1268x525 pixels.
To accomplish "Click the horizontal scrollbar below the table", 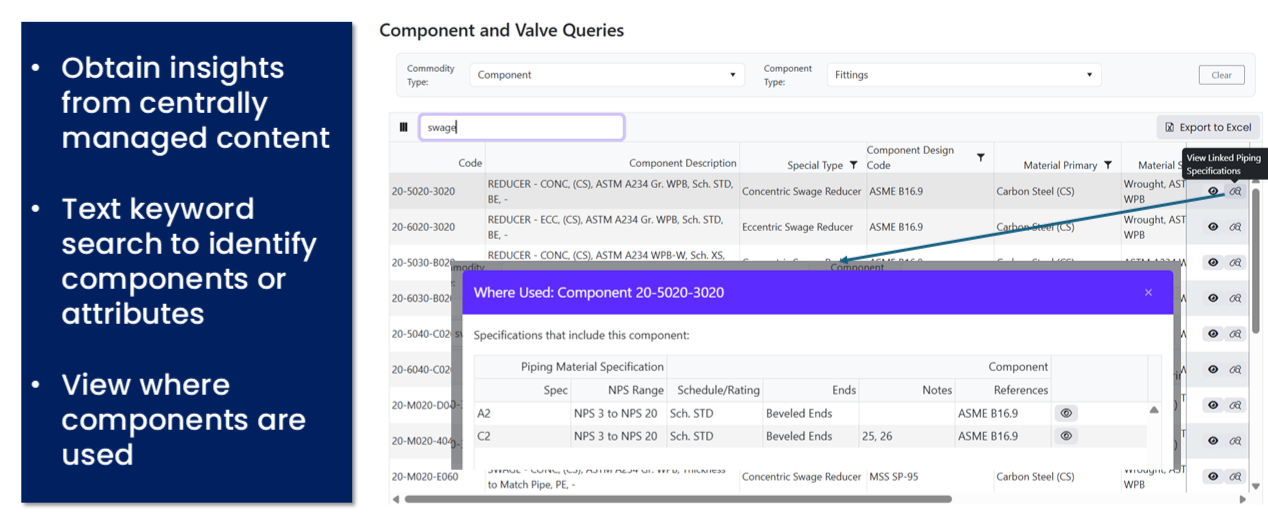I will click(x=678, y=499).
